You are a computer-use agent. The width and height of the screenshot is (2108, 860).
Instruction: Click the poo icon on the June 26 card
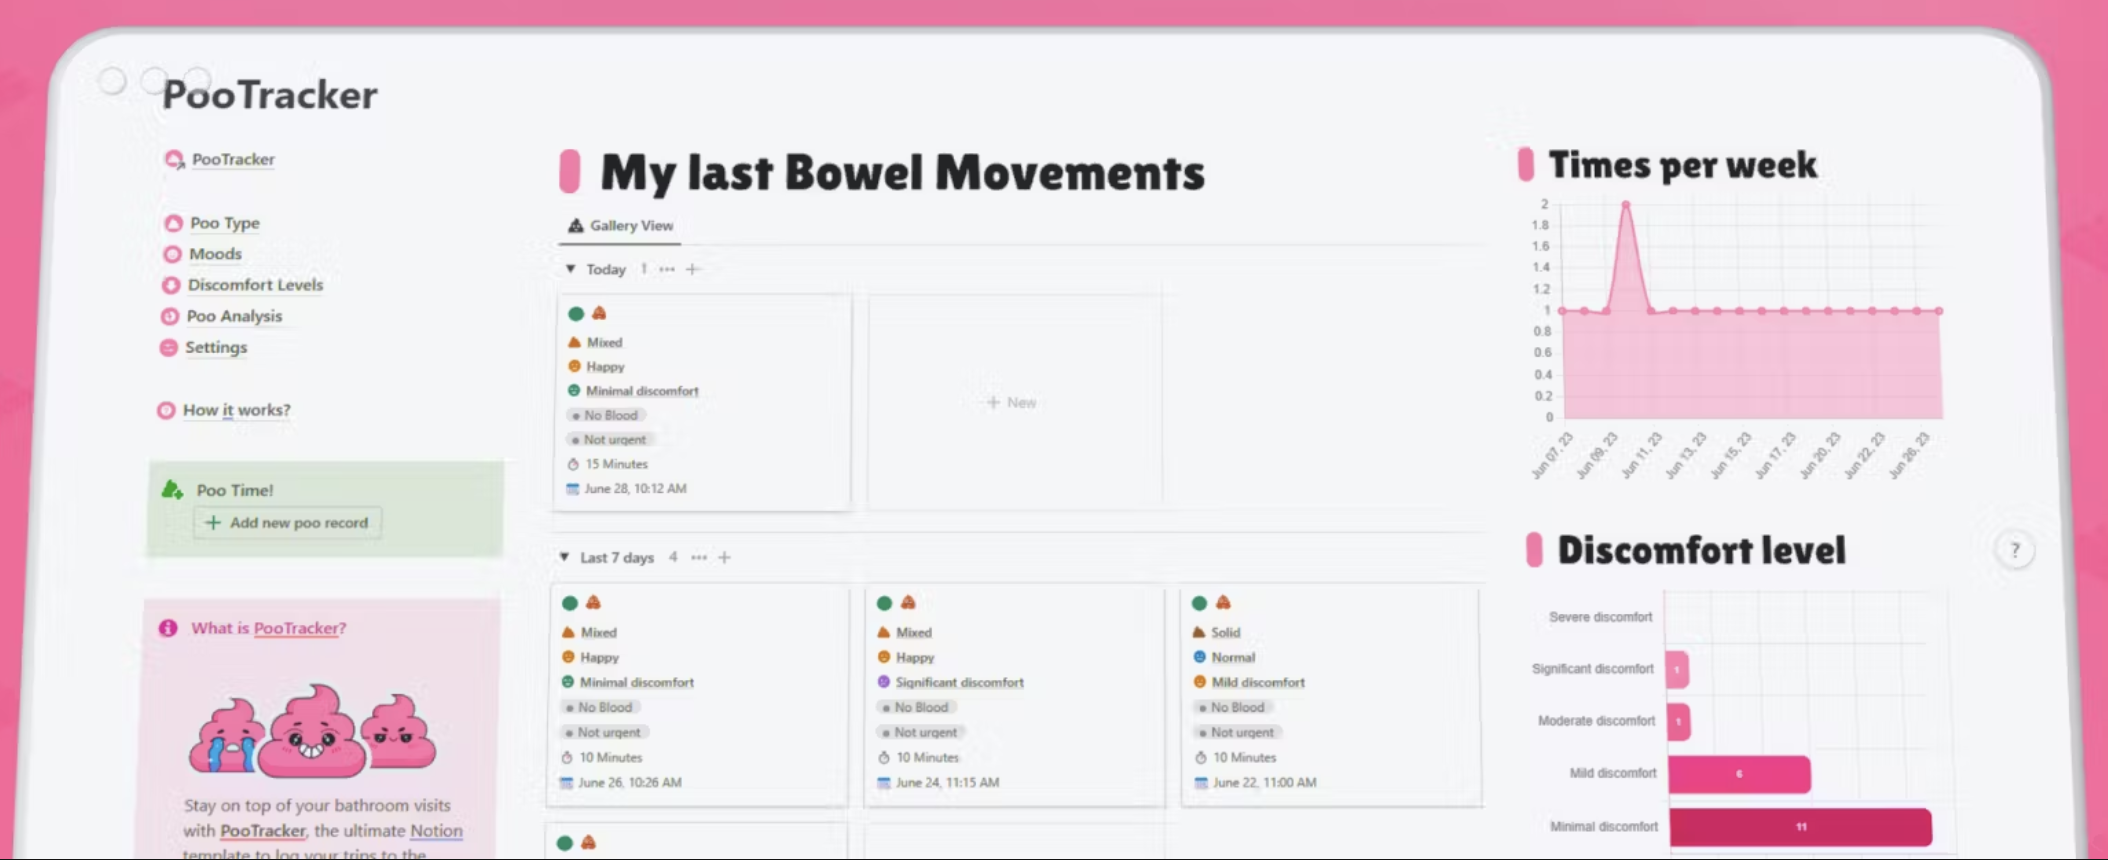tap(593, 603)
